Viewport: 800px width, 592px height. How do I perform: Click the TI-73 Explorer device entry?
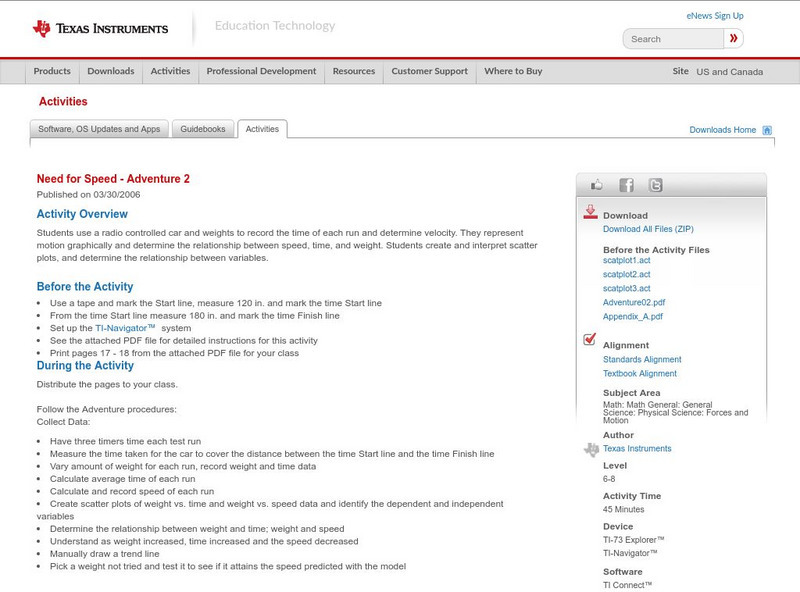(634, 539)
